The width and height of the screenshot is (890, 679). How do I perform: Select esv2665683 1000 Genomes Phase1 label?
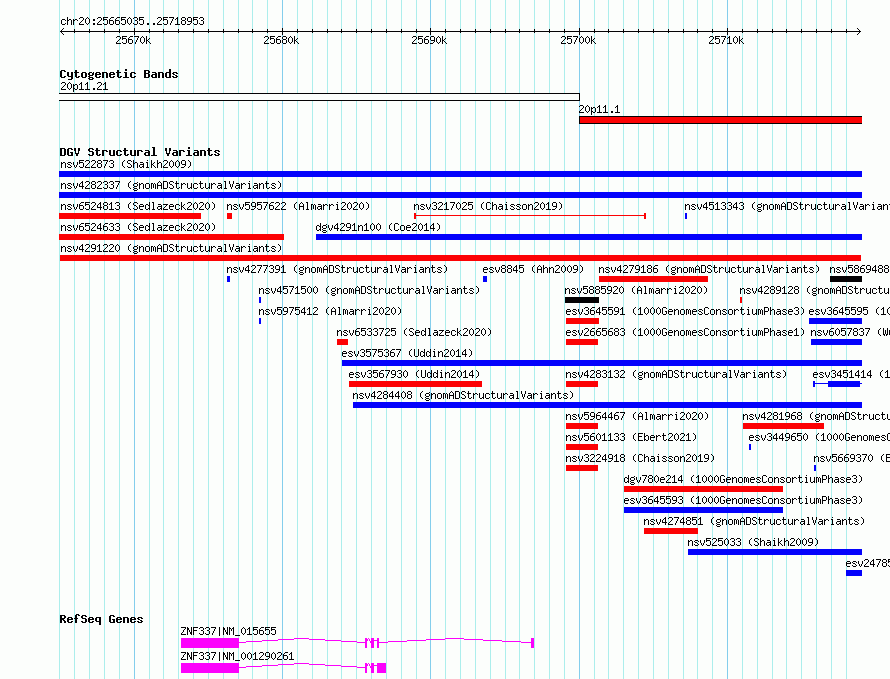click(x=685, y=332)
